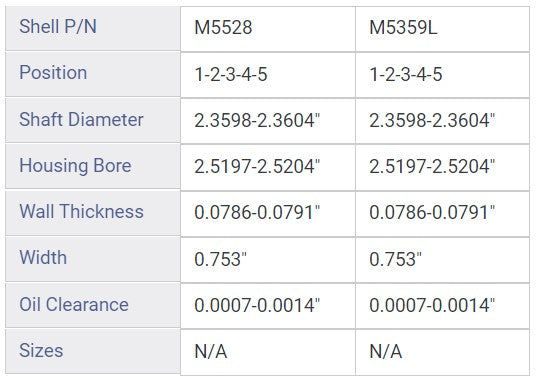Click the Wall Thickness row label
Screen dimensions: 537x382
point(93,213)
